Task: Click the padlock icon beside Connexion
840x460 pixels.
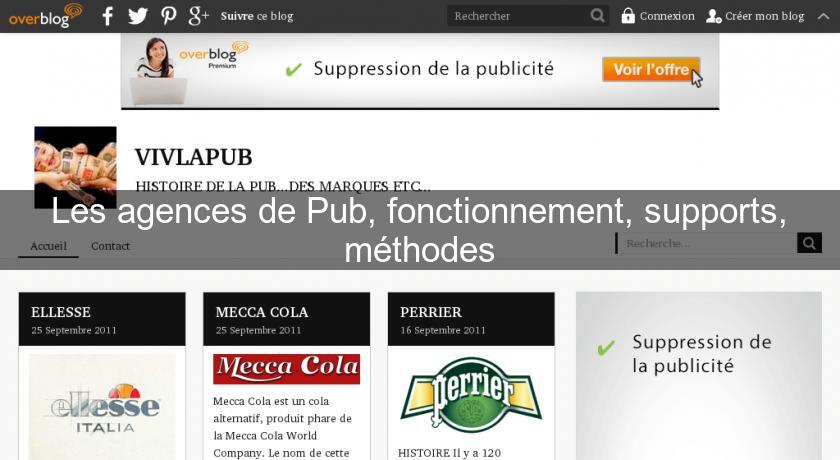Action: [x=627, y=16]
